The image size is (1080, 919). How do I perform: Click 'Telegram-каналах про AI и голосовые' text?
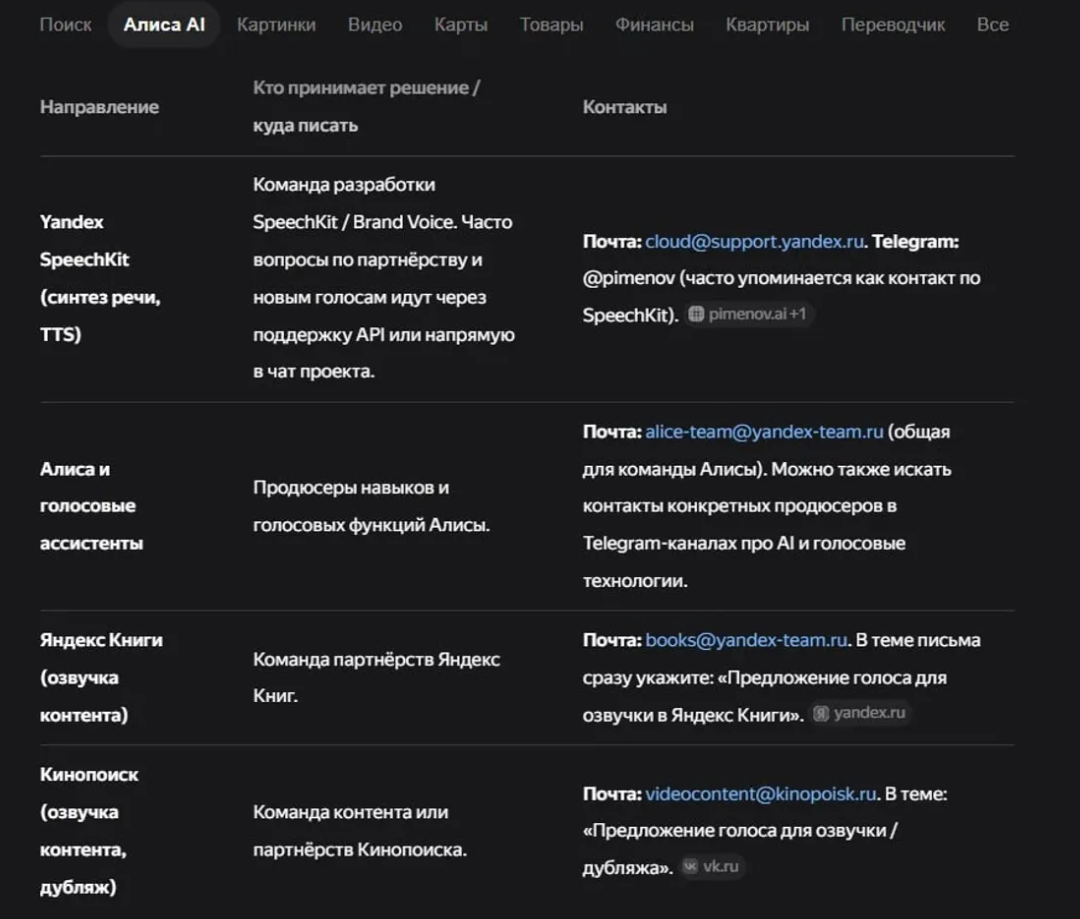coord(744,544)
